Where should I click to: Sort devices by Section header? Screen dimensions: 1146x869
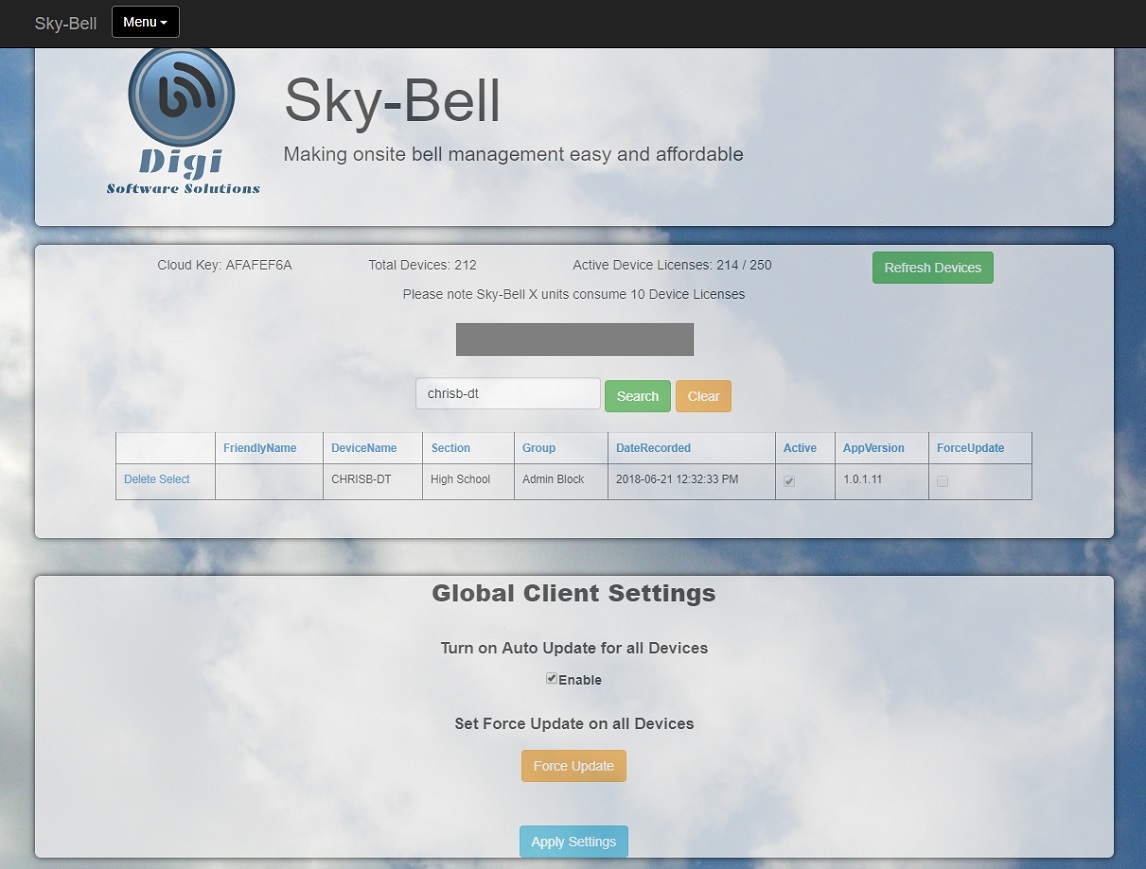point(450,448)
